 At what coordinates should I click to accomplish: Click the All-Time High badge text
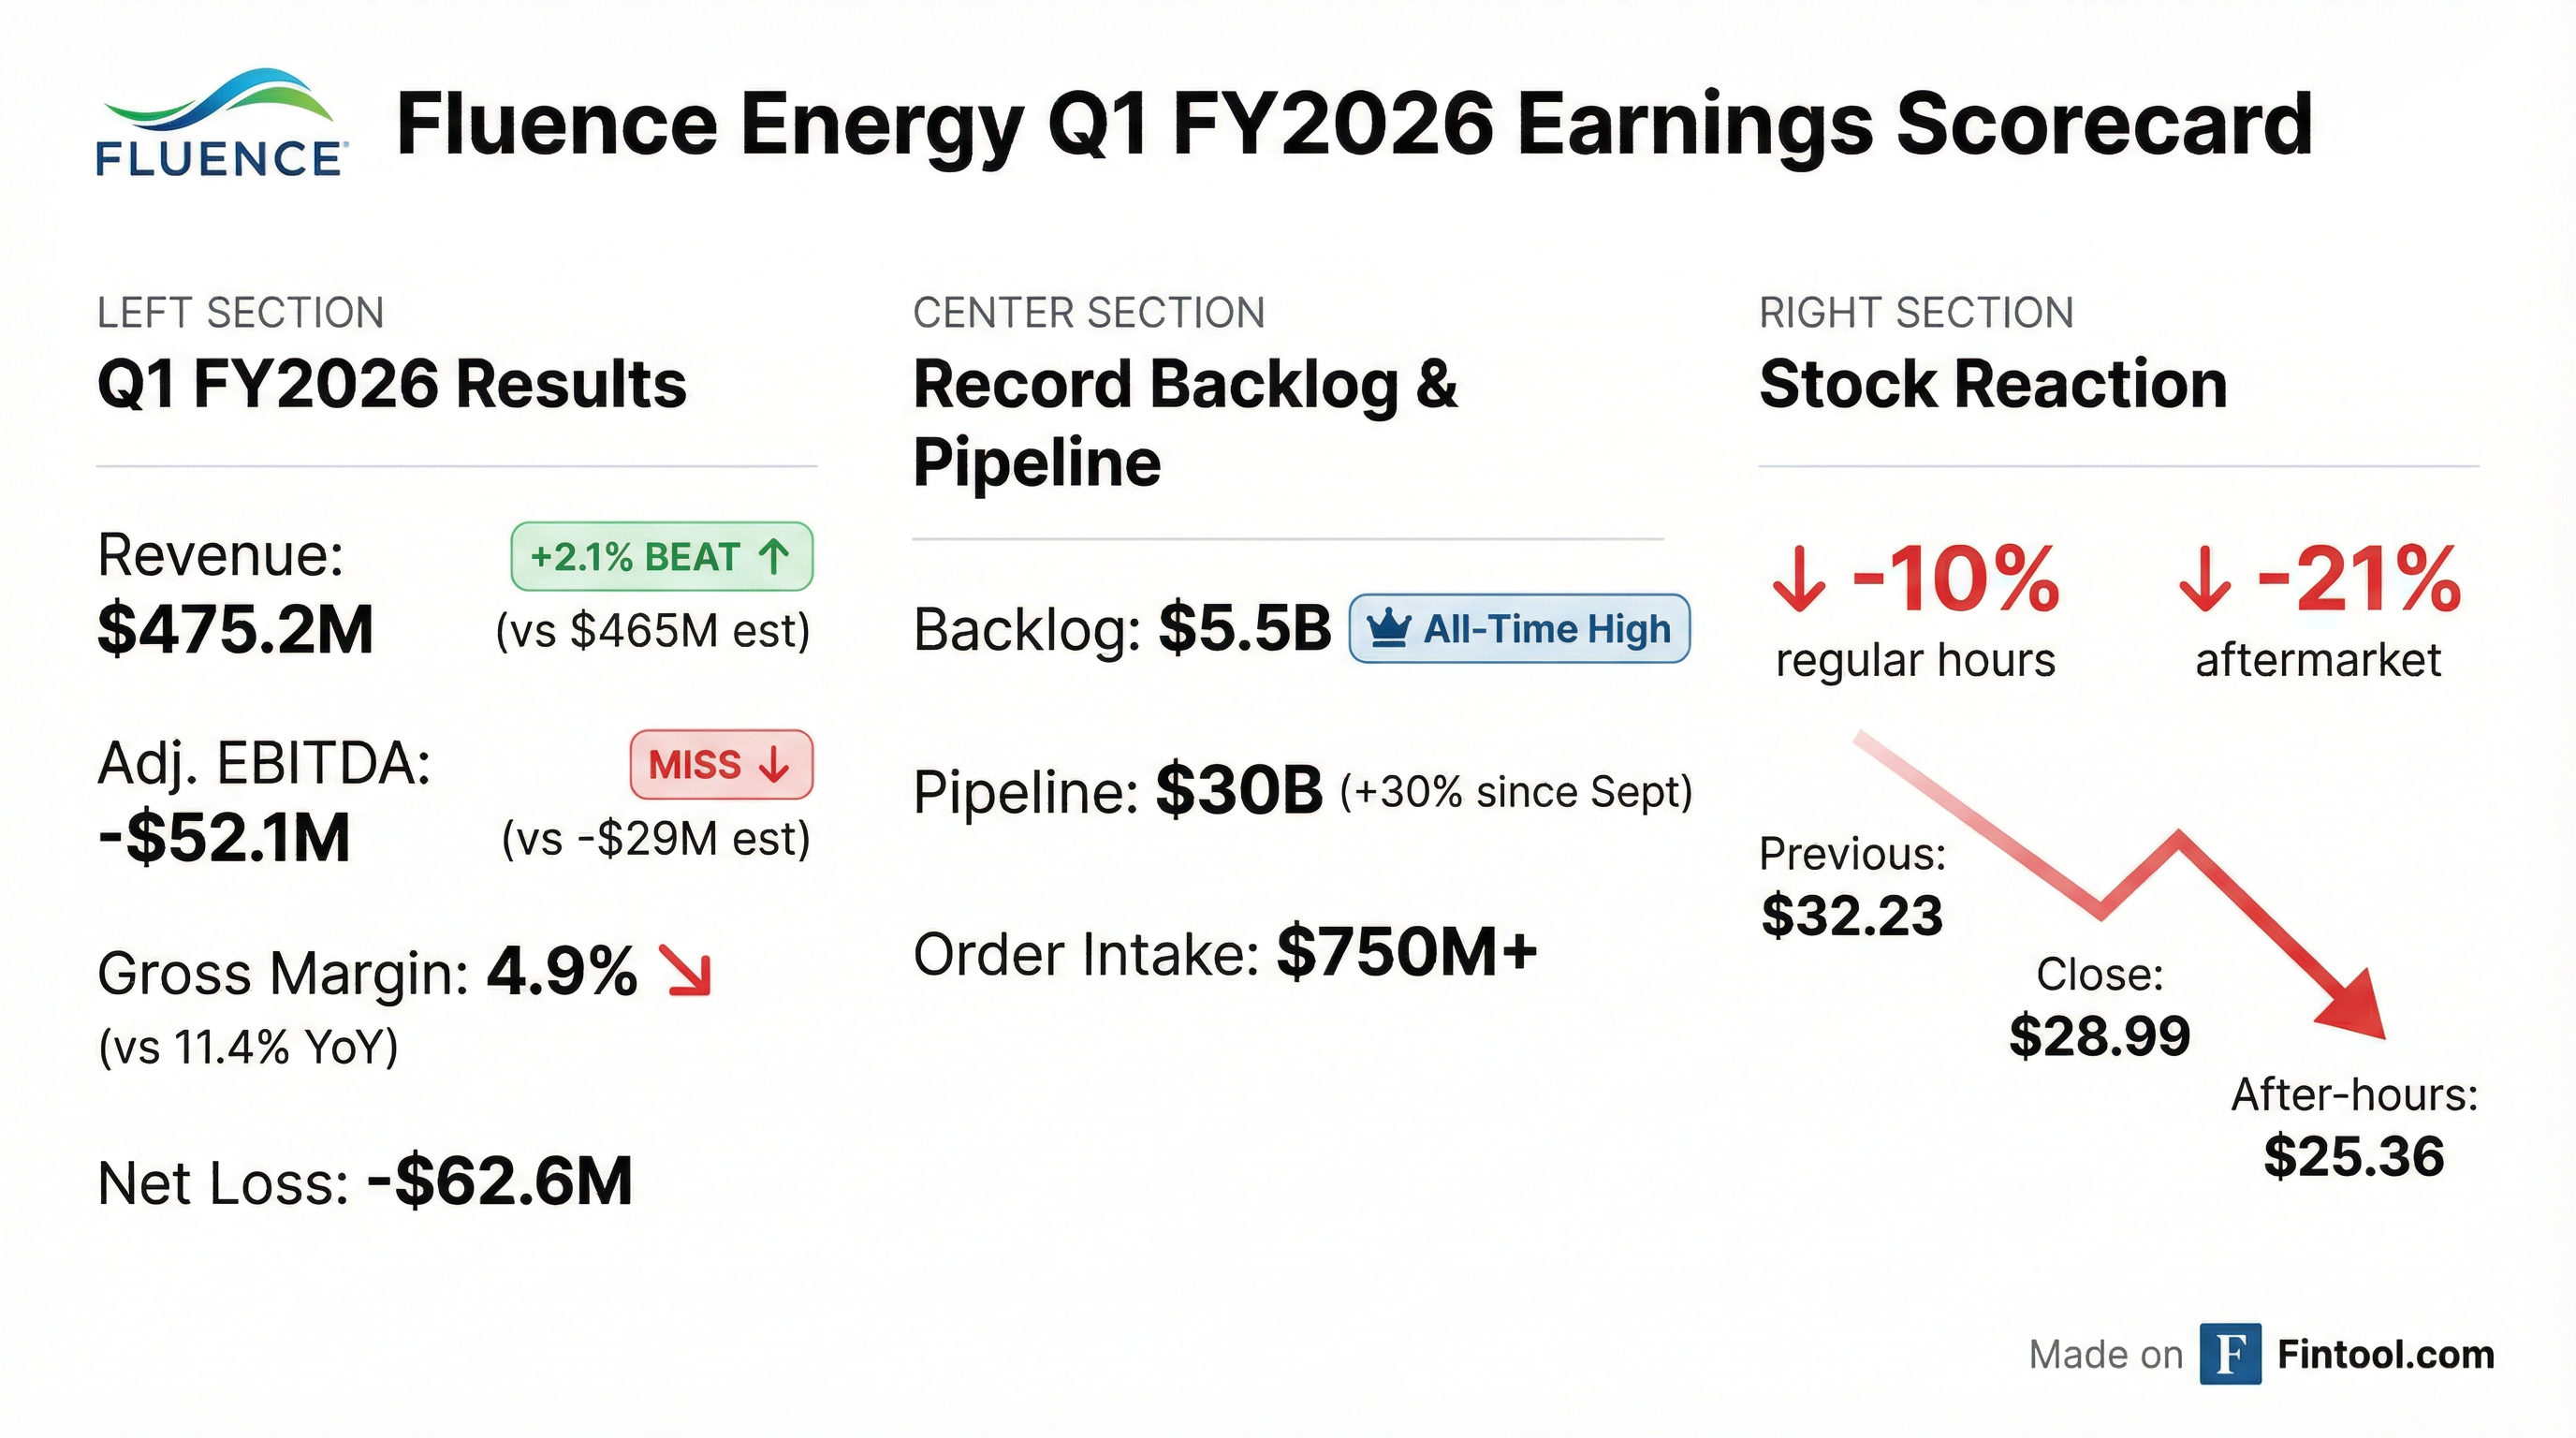click(1546, 629)
